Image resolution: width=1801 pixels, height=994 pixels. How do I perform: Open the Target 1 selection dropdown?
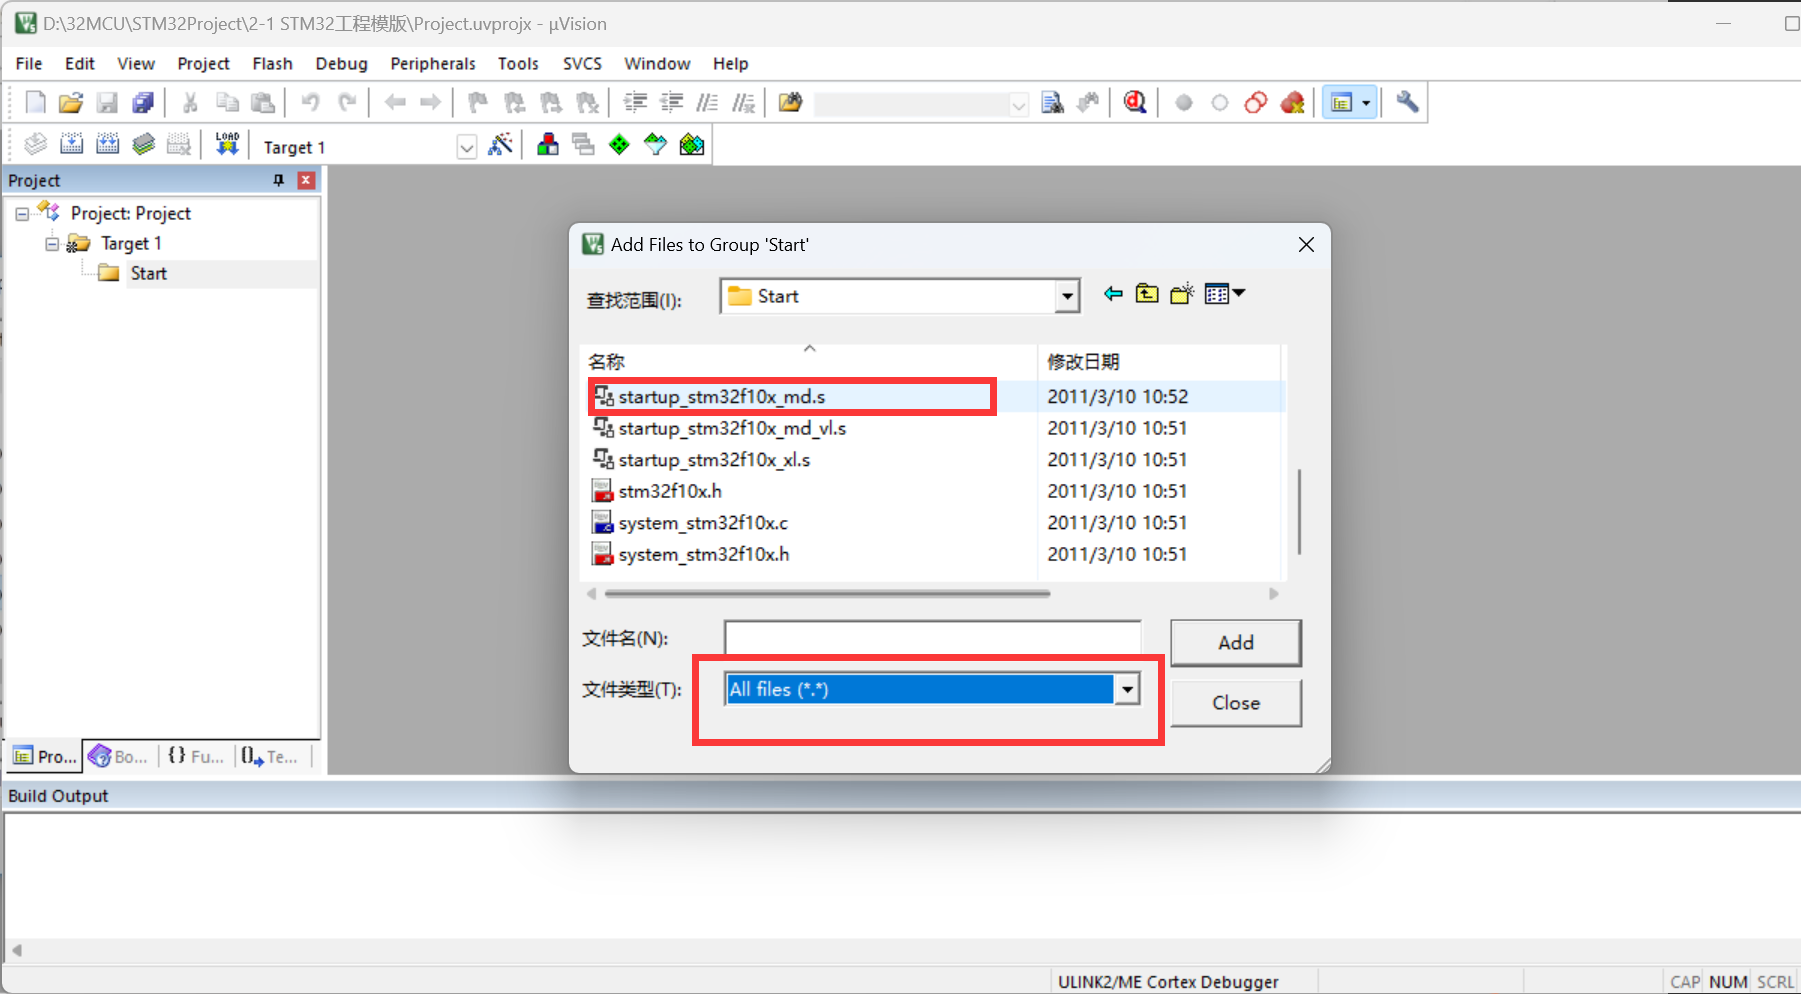coord(466,147)
